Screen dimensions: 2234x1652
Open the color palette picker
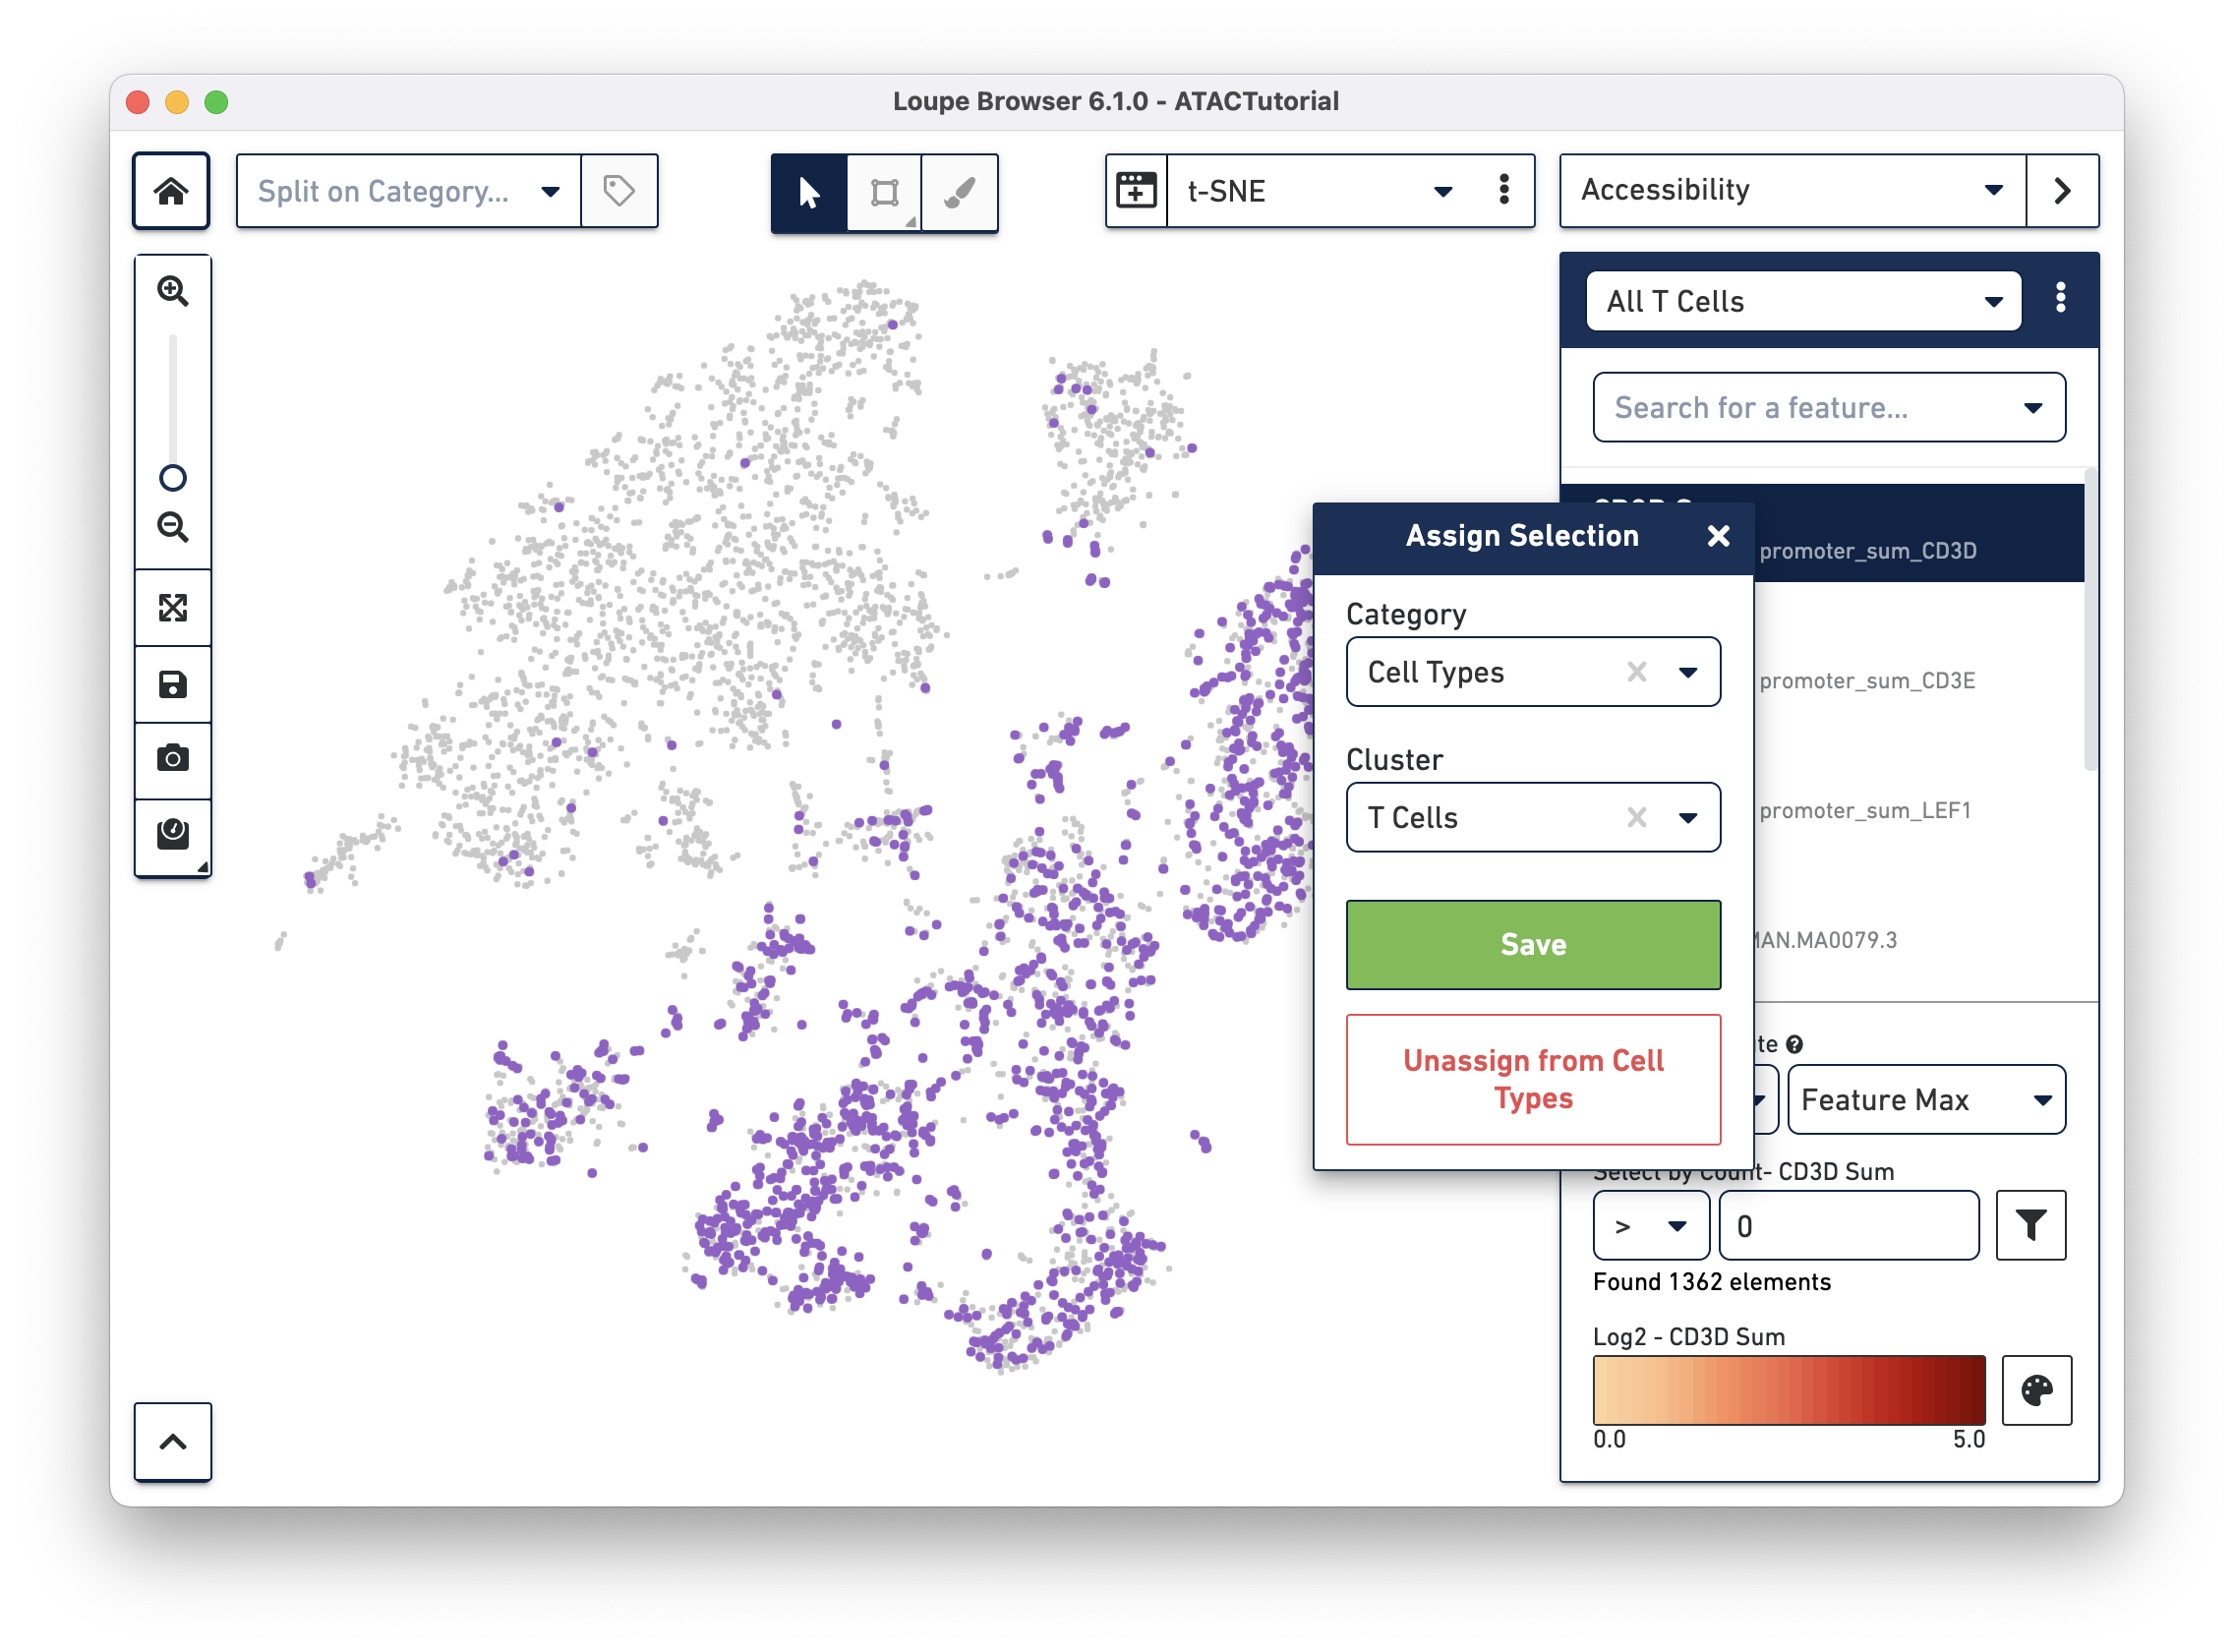pos(2036,1390)
